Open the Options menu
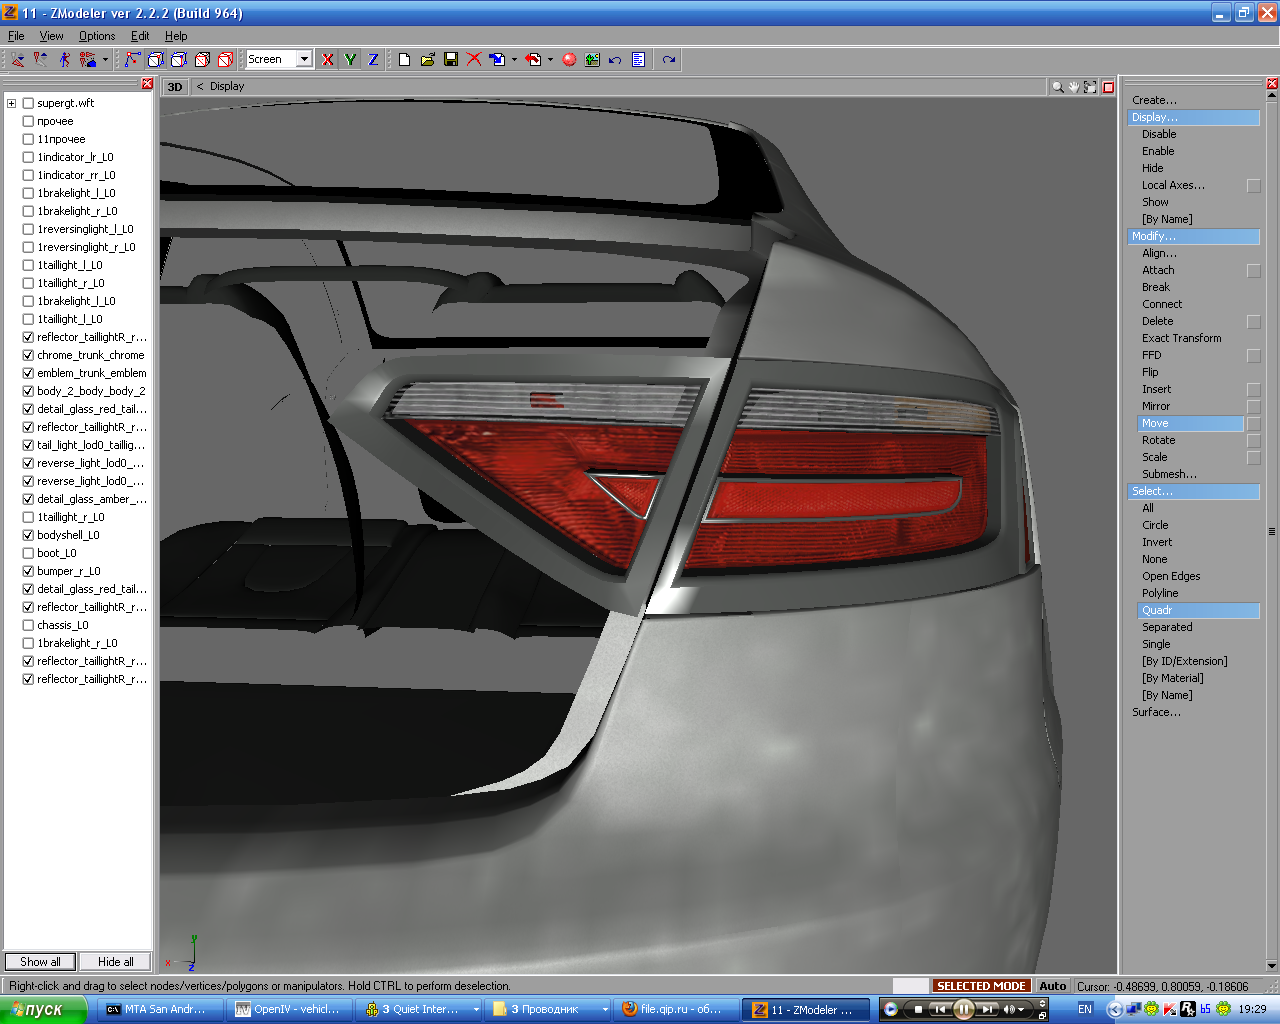The width and height of the screenshot is (1280, 1024). pyautogui.click(x=97, y=36)
